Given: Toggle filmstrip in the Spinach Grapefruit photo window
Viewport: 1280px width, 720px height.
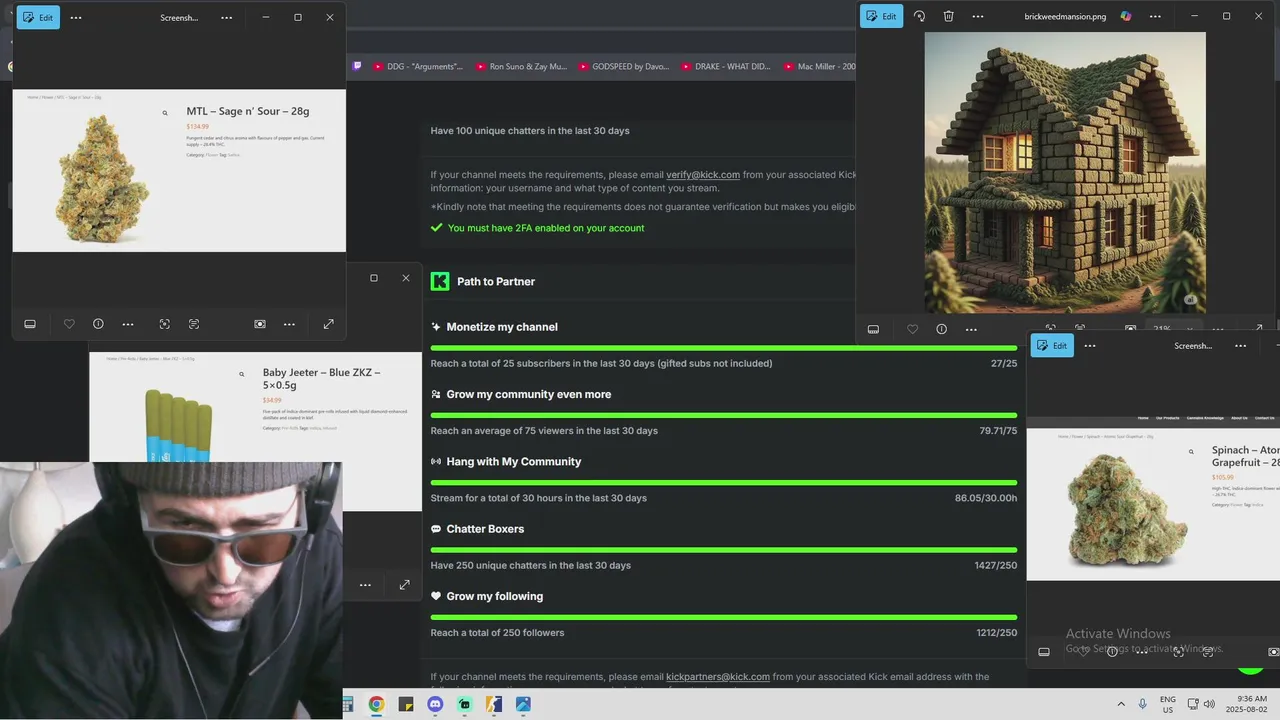Looking at the screenshot, I should click(1044, 652).
